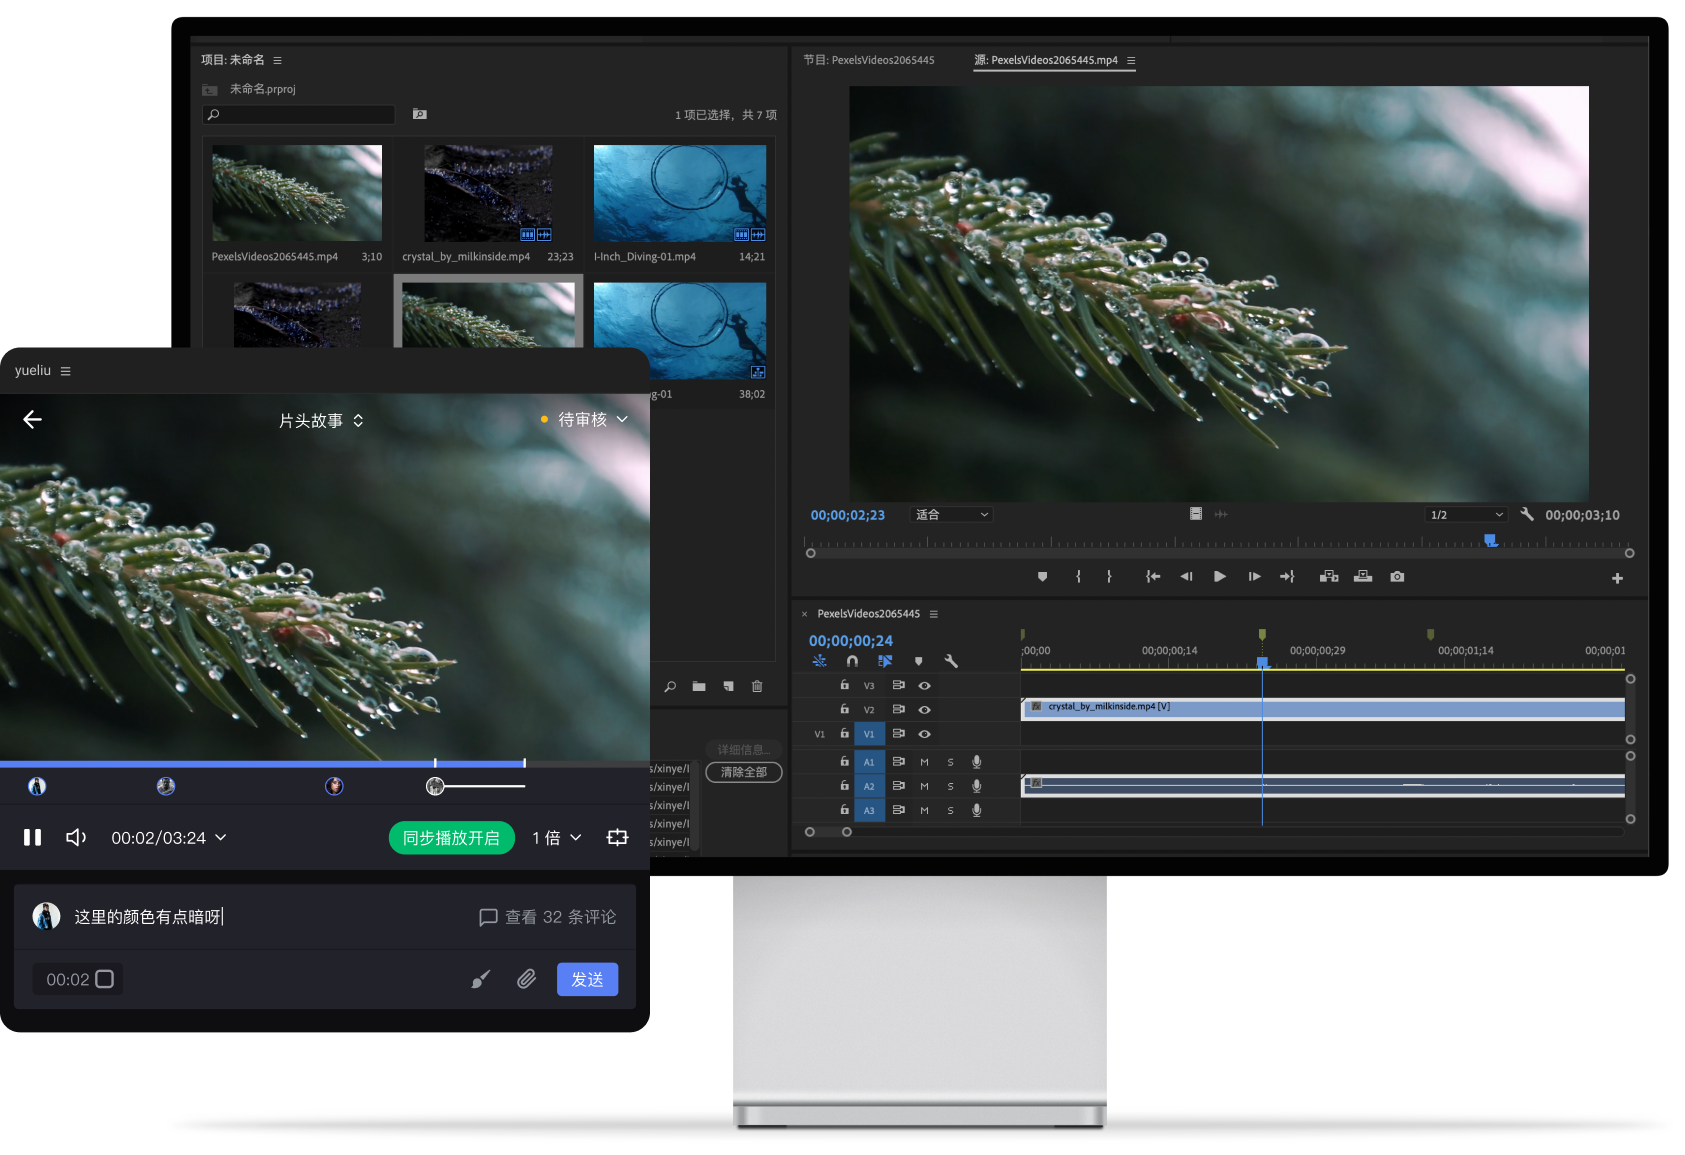Expand the 适合 zoom level dropdown
The image size is (1685, 1155).
tap(952, 515)
